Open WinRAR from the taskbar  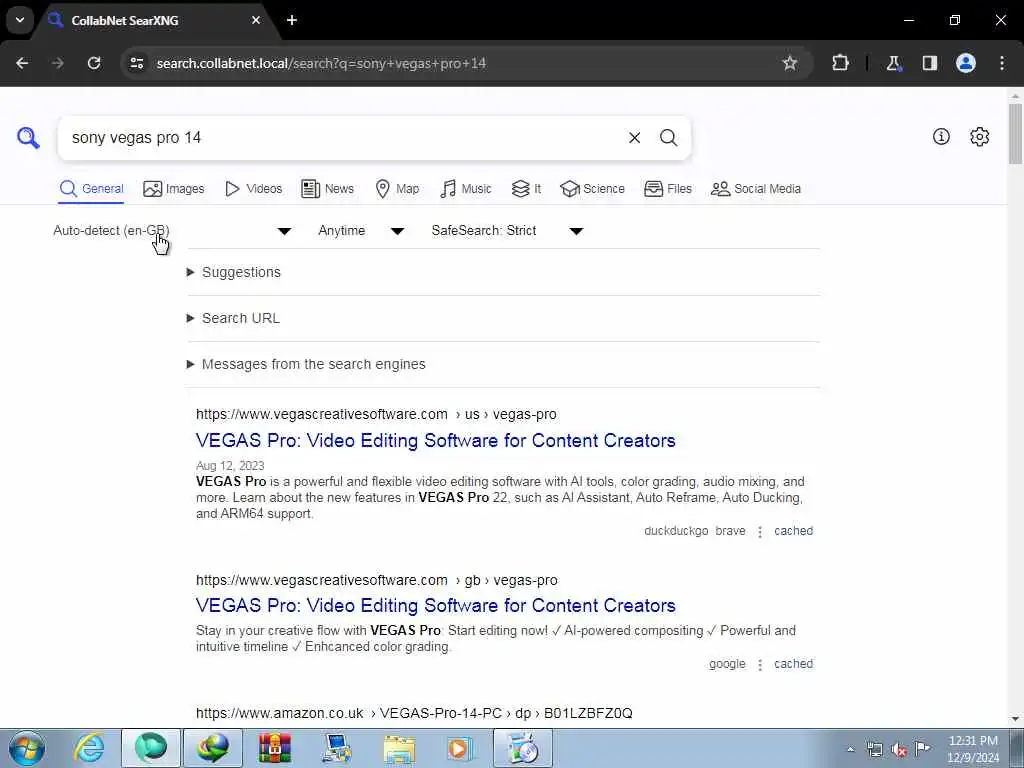click(275, 748)
